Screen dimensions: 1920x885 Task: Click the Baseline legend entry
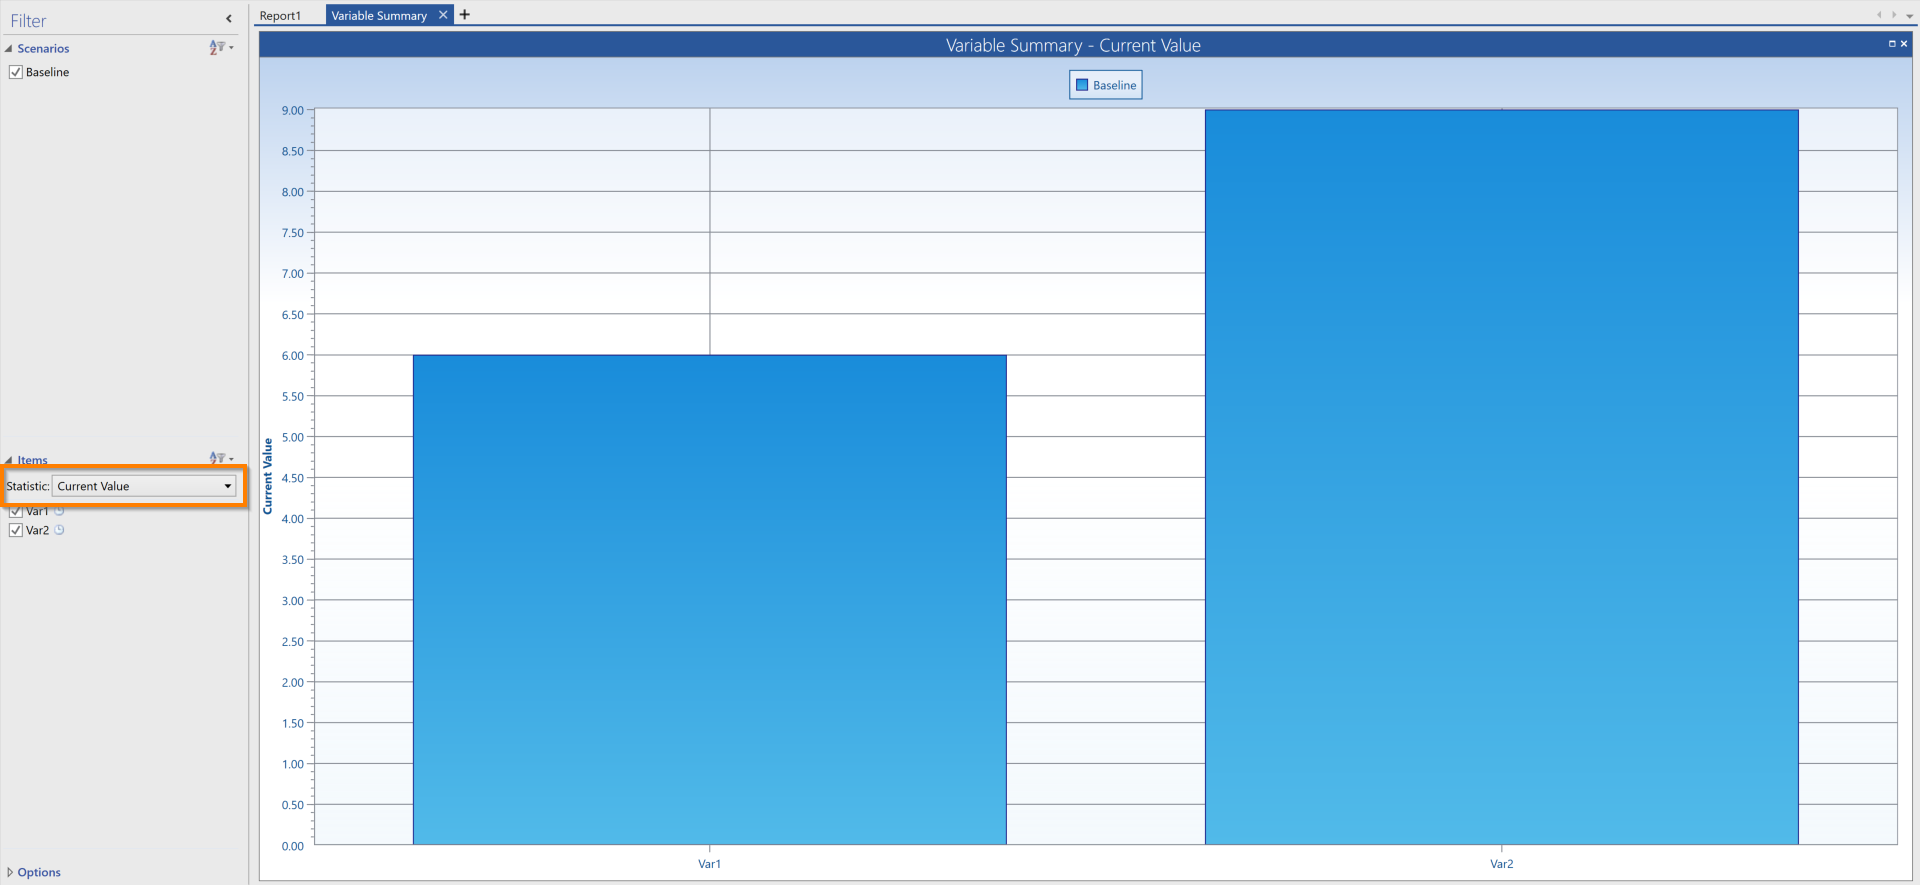[x=1106, y=85]
